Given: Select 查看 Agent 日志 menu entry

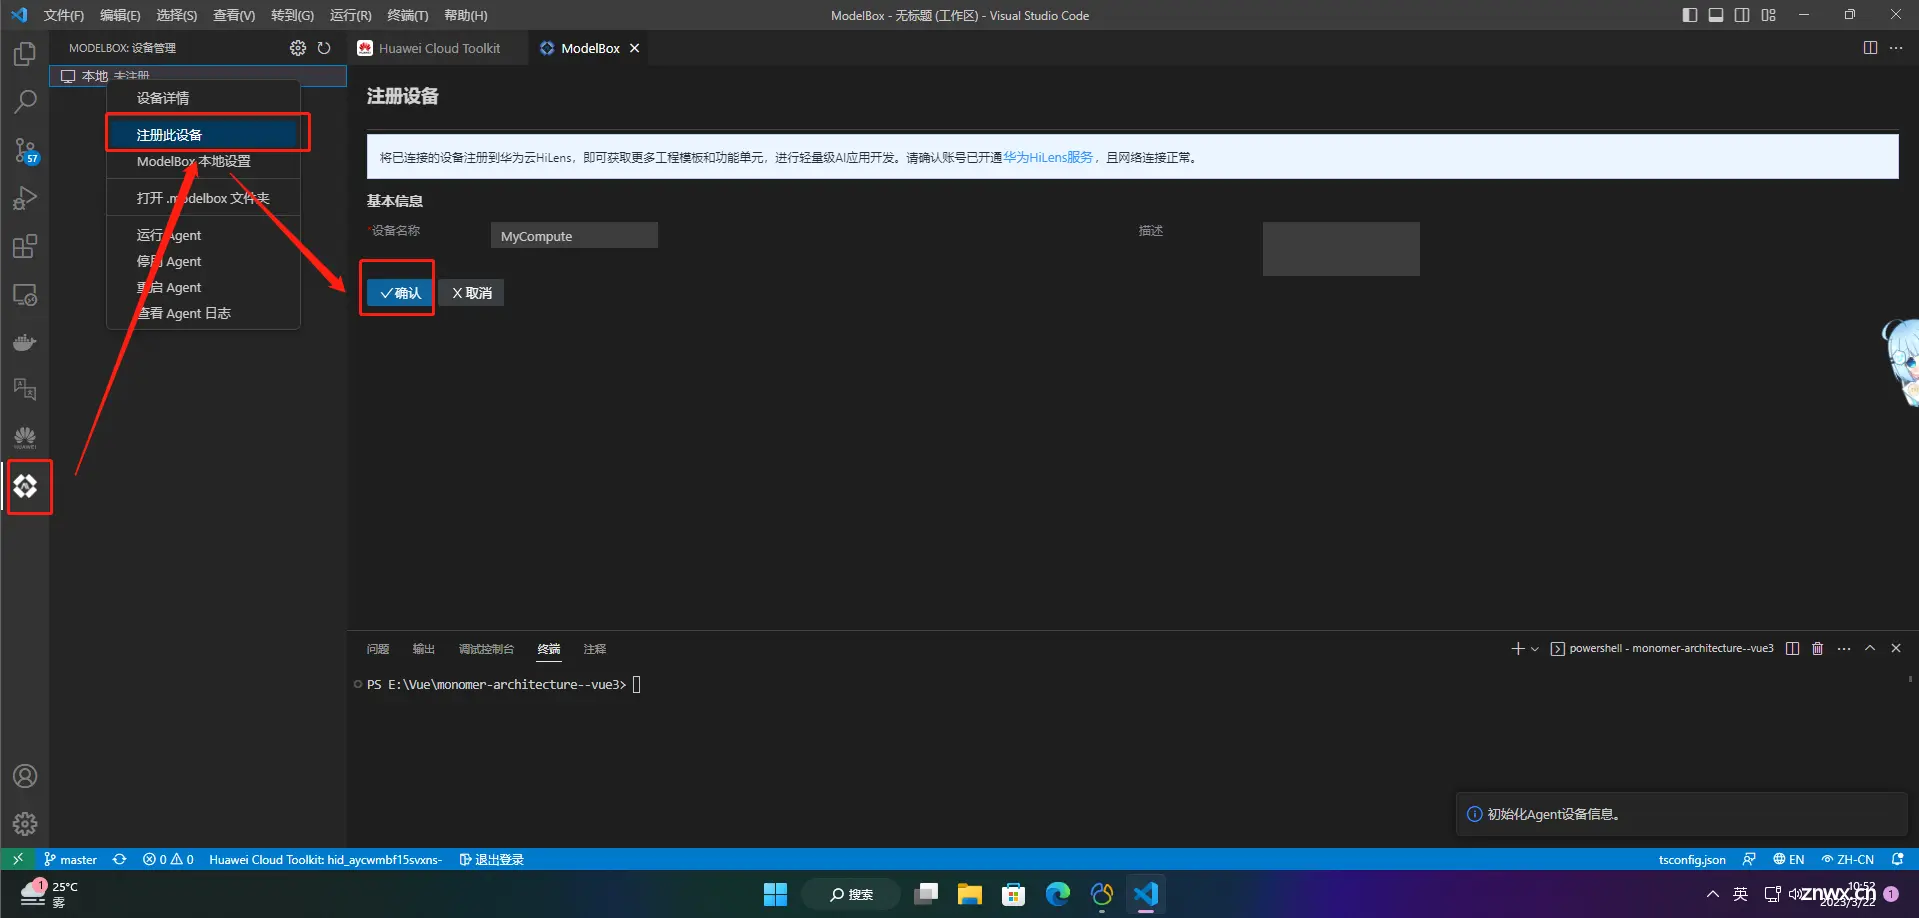Looking at the screenshot, I should point(203,313).
